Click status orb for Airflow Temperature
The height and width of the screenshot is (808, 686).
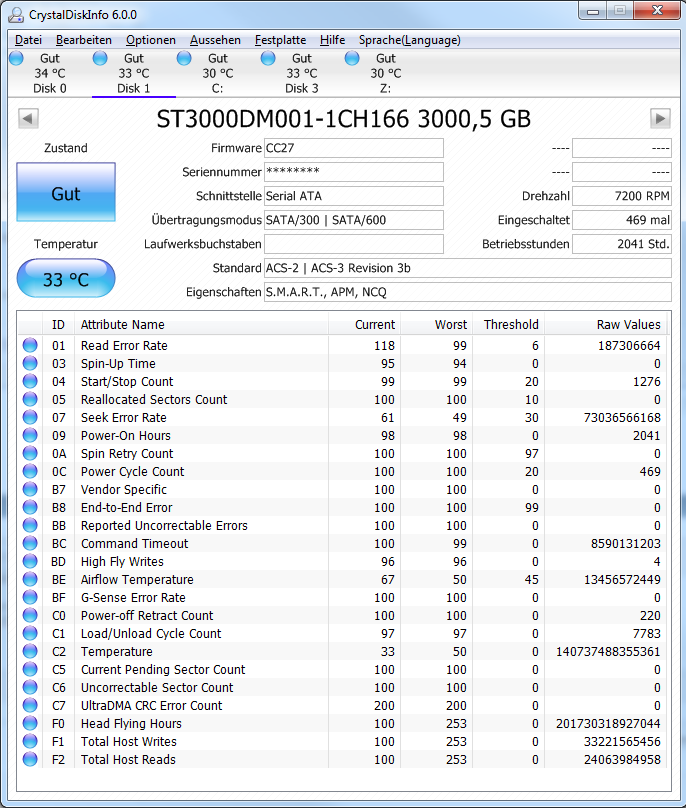(x=30, y=579)
